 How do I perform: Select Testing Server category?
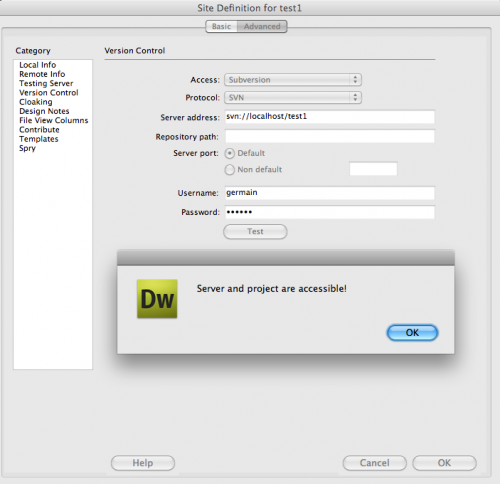(46, 83)
